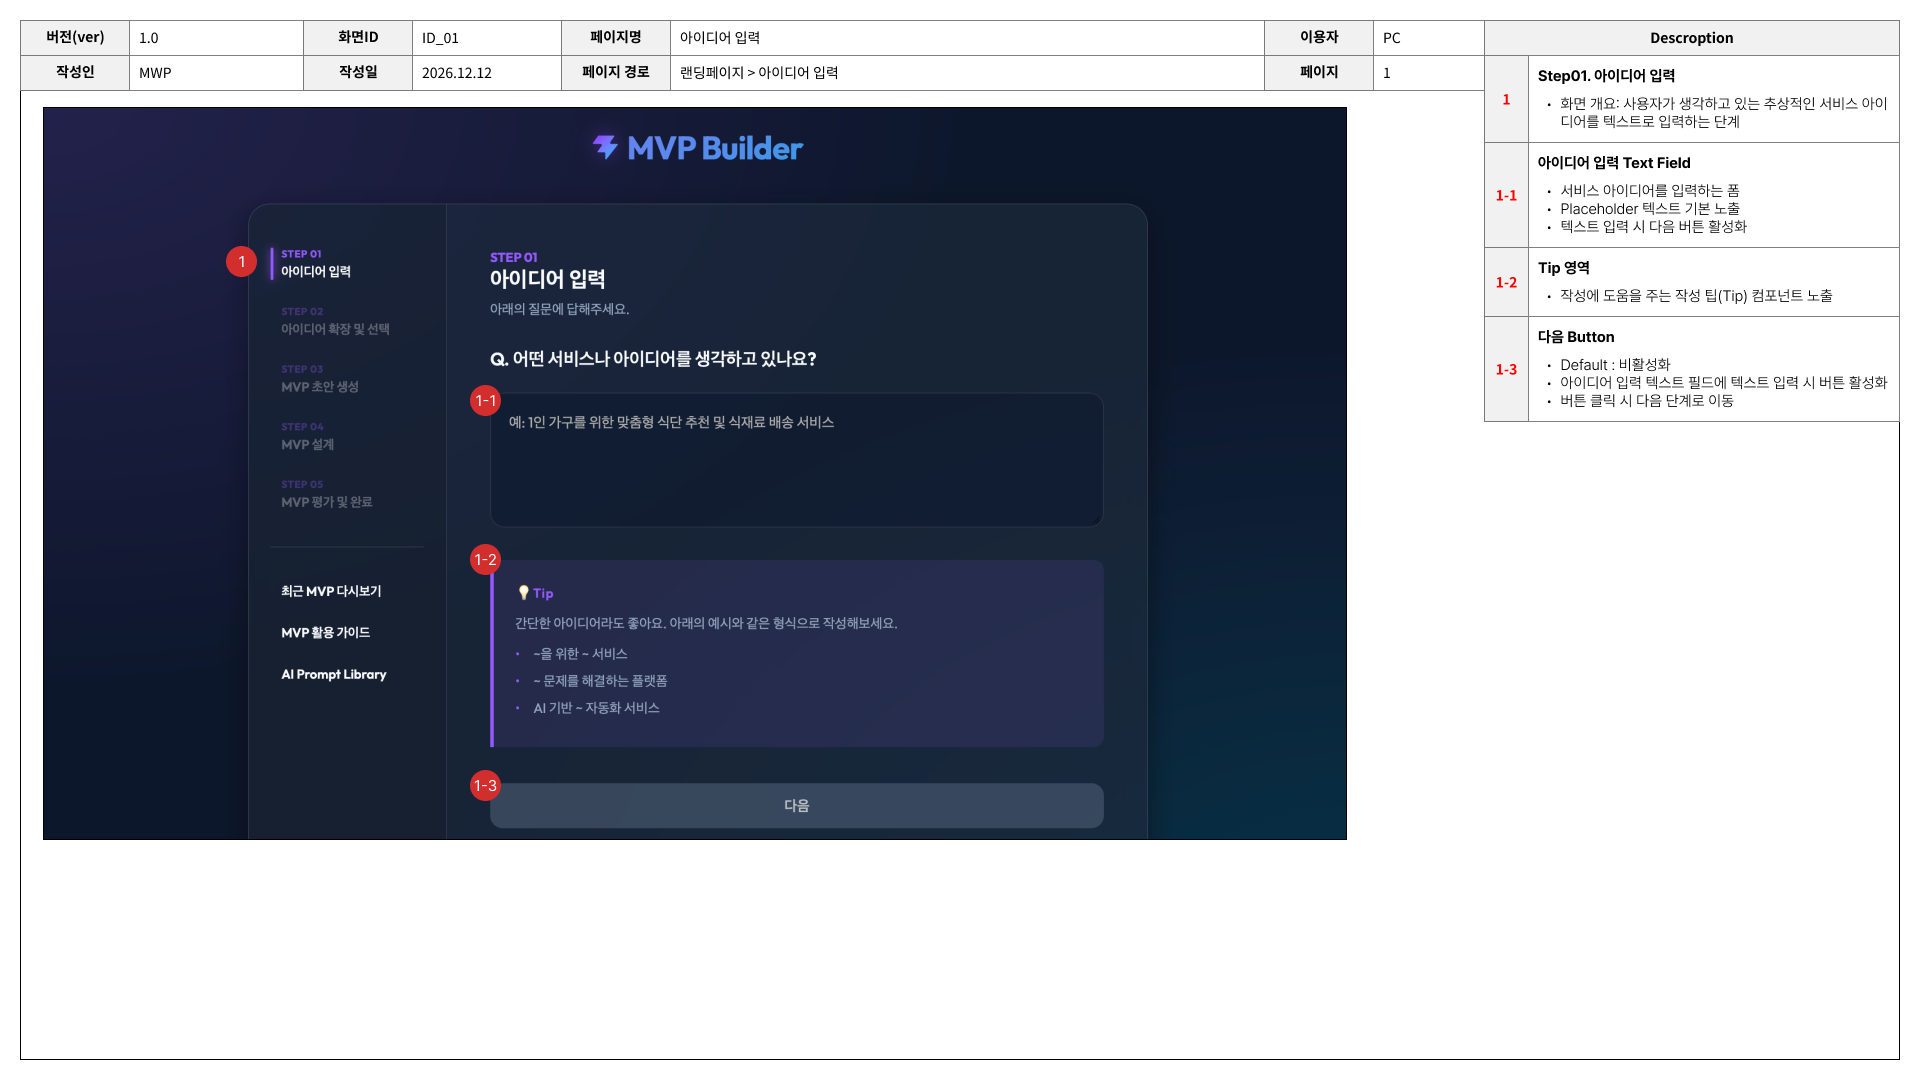Image resolution: width=1920 pixels, height=1080 pixels.
Task: Click the question heading 'Q. 어떤 서비스나 아이디어를 생각하고 있나요?'
Action: 653,359
